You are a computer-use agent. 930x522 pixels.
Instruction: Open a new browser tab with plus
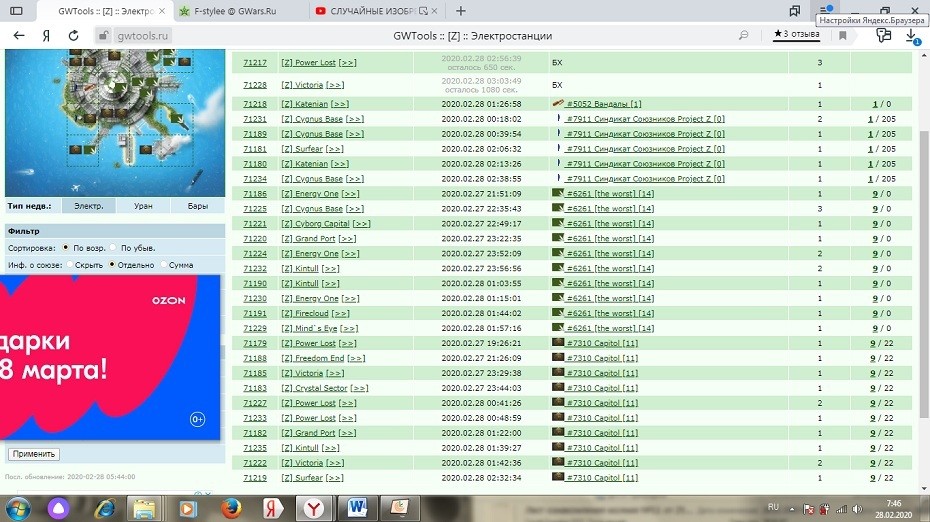coord(461,11)
